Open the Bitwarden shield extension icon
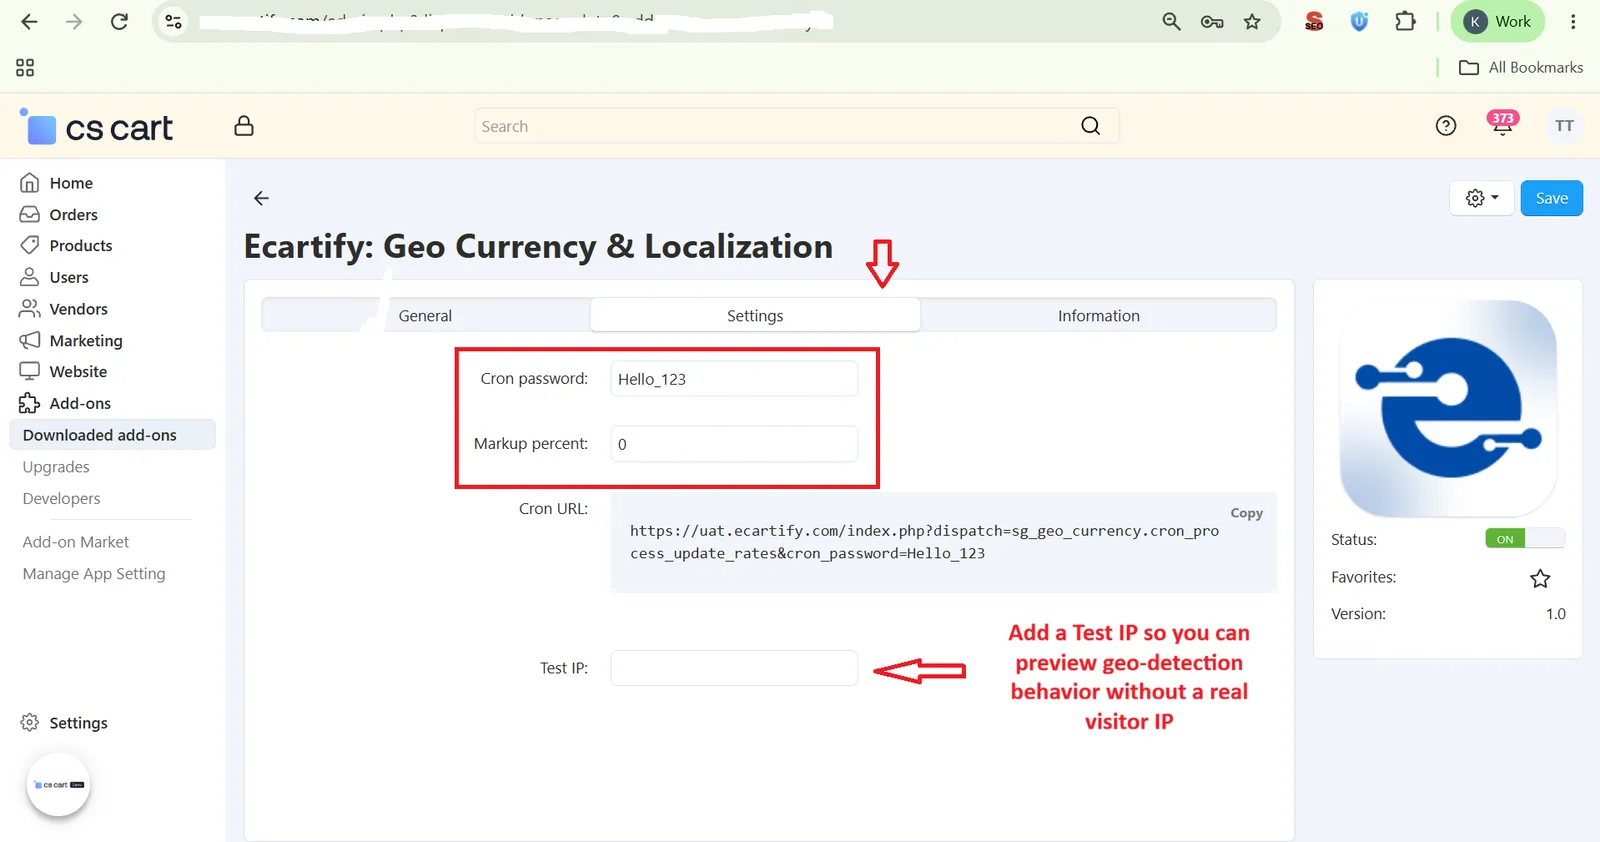The image size is (1600, 842). click(1359, 21)
